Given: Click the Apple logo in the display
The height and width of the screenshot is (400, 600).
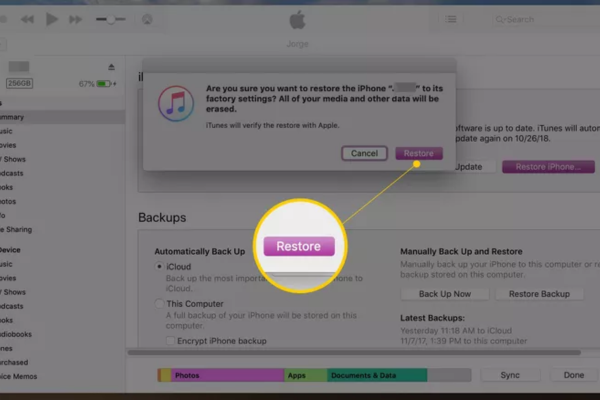Looking at the screenshot, I should click(297, 20).
